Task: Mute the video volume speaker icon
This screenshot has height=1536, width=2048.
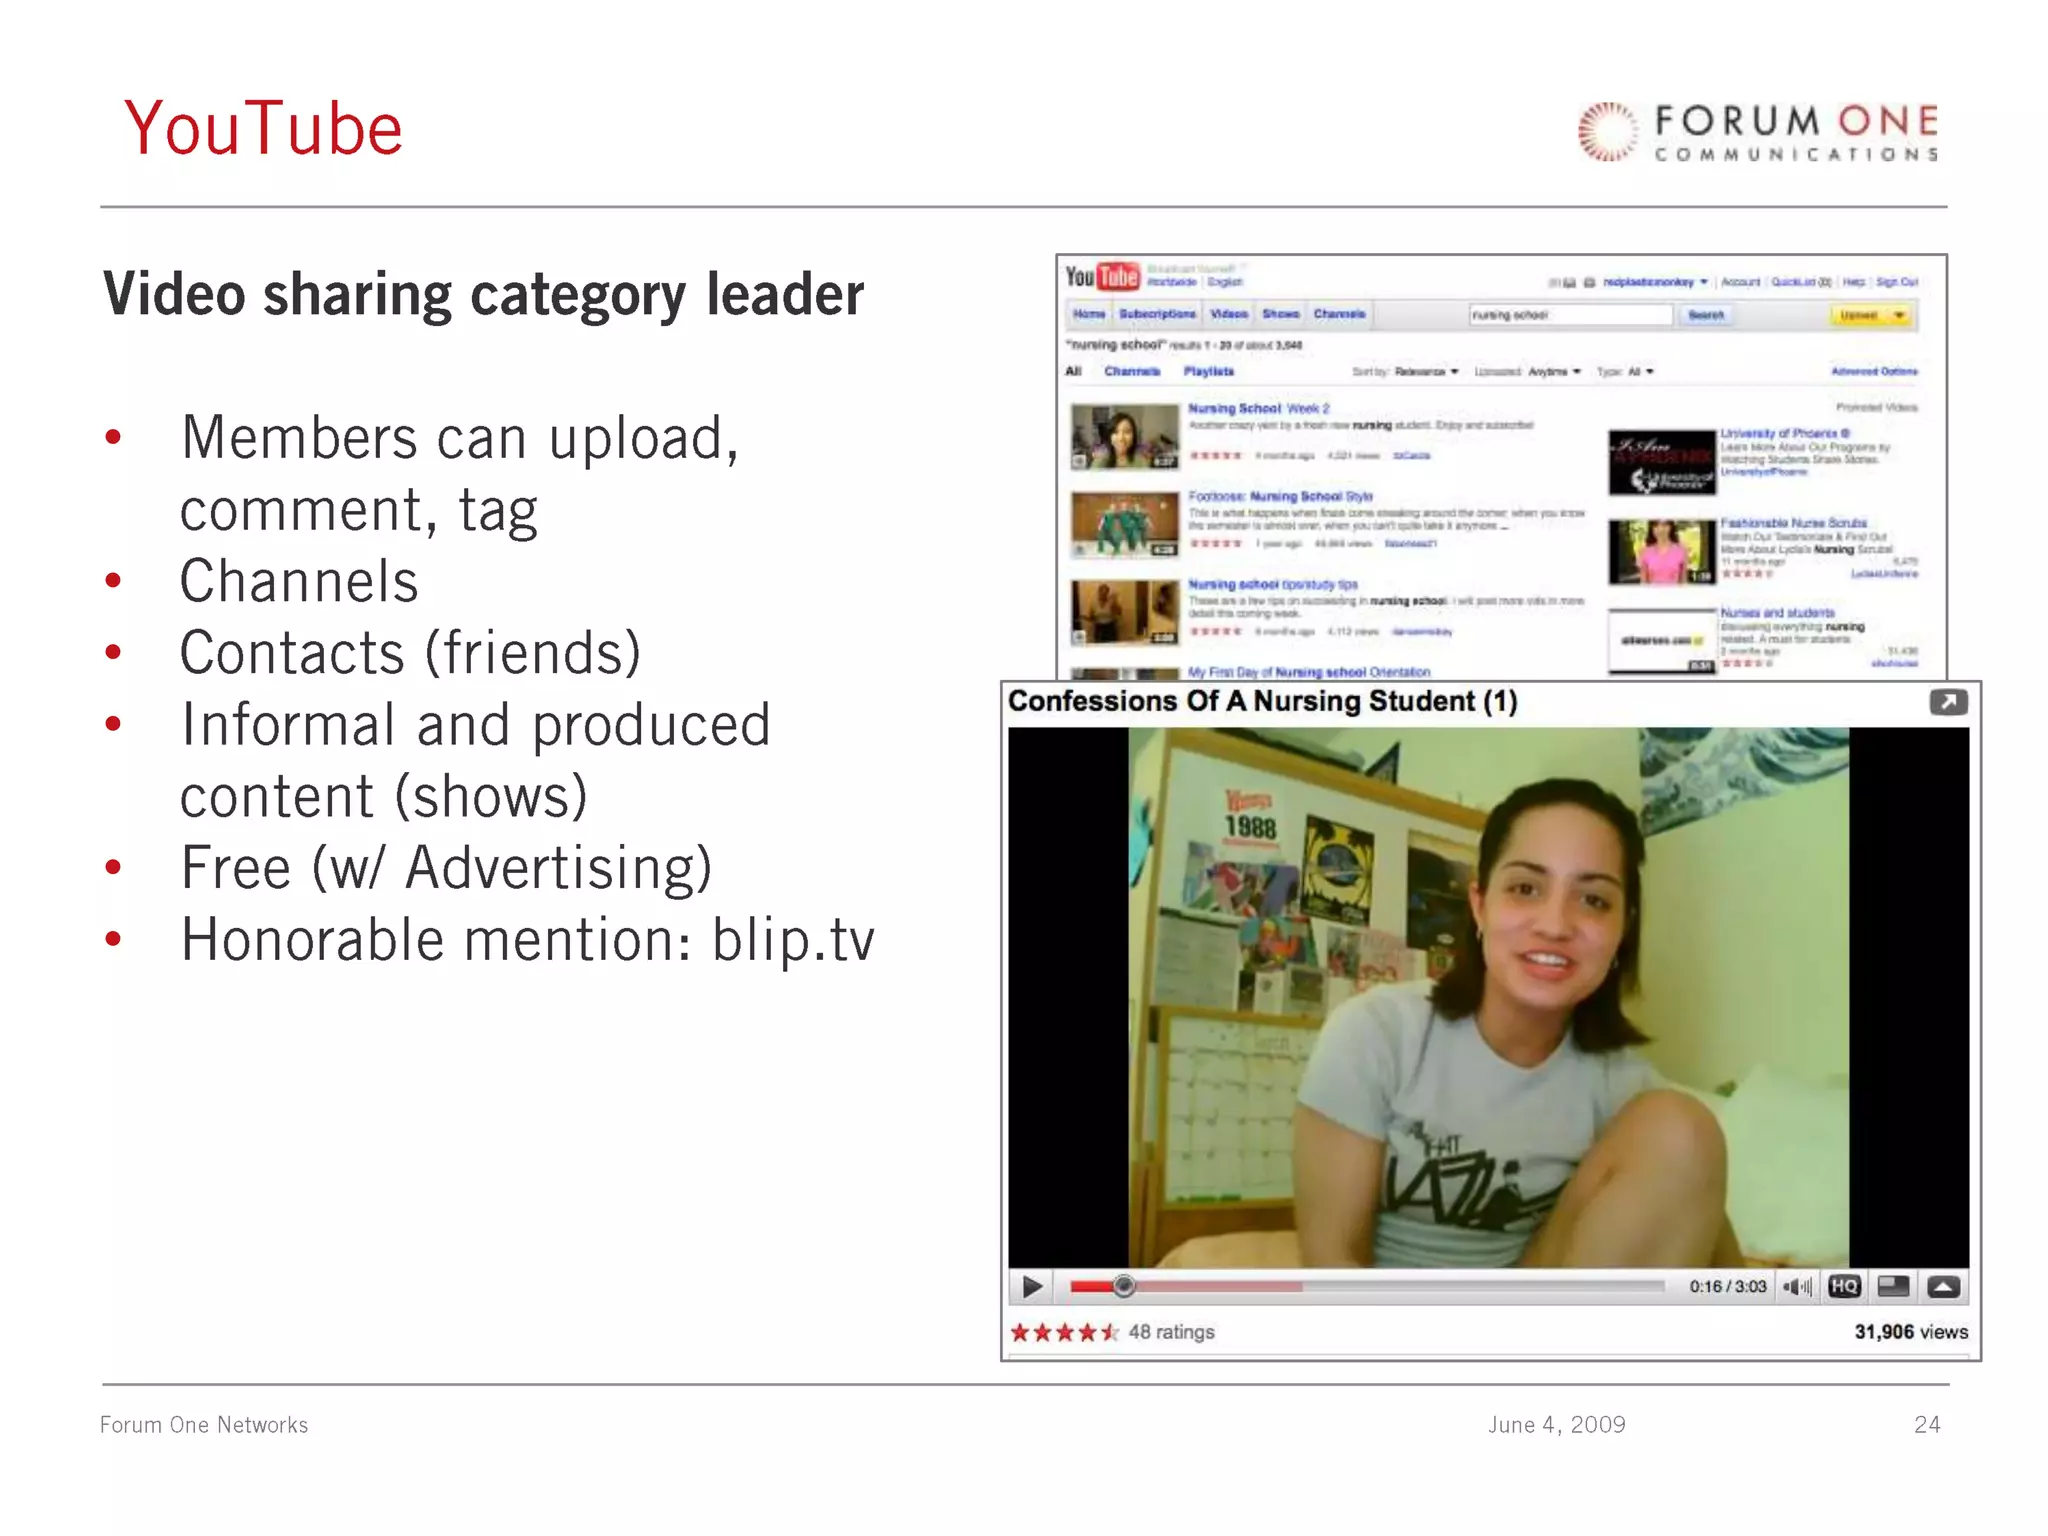Action: [1797, 1287]
